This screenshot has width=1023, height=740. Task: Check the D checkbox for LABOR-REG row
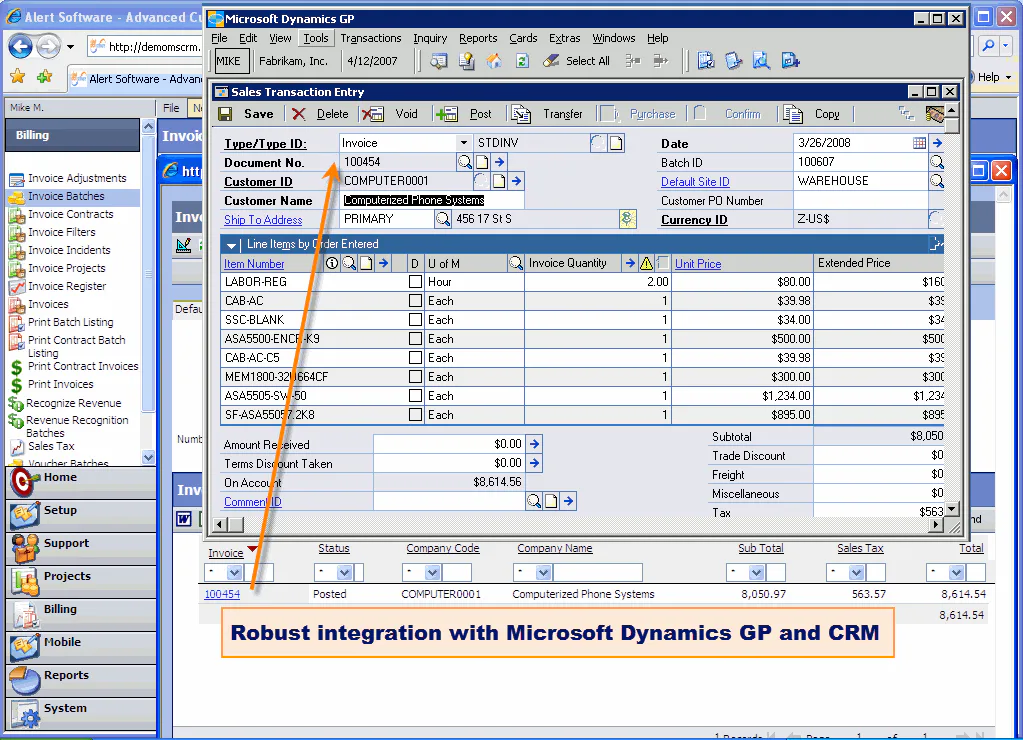[415, 282]
